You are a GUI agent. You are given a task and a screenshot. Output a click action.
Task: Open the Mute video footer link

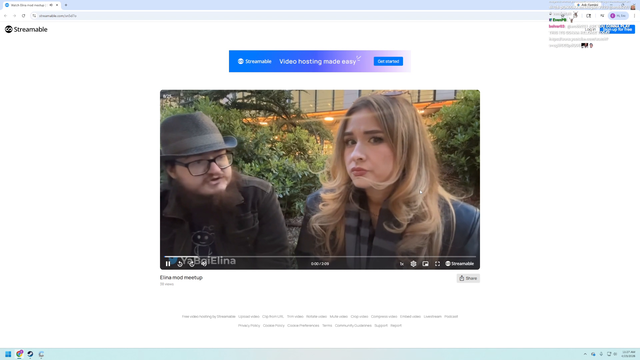338,317
